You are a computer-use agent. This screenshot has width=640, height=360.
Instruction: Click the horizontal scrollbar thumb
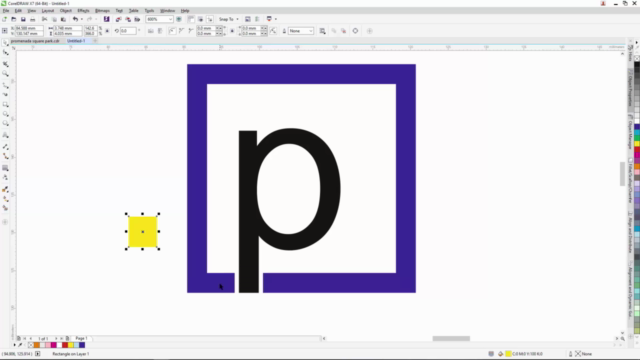[x=451, y=338]
